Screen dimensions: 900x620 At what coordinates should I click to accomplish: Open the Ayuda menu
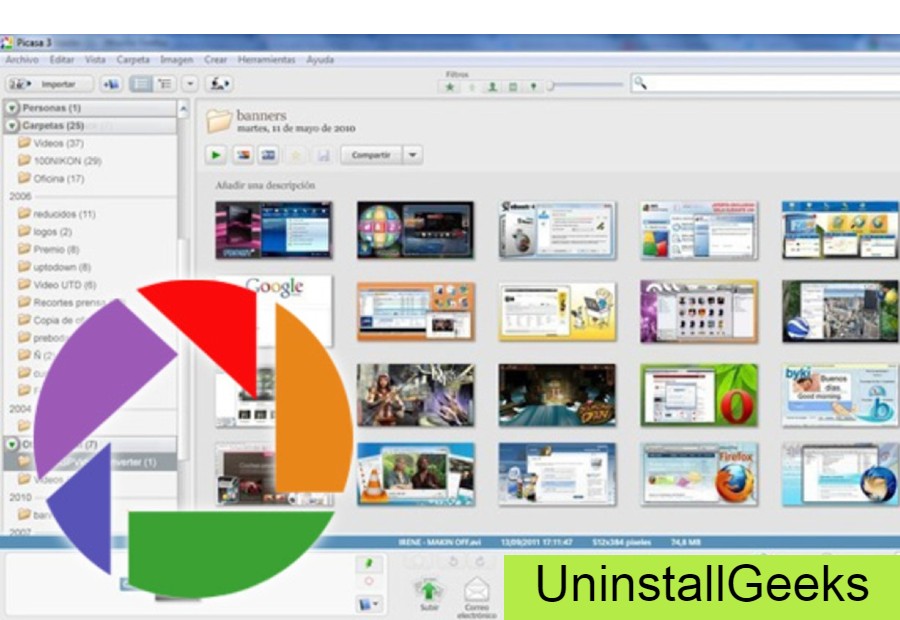[320, 60]
